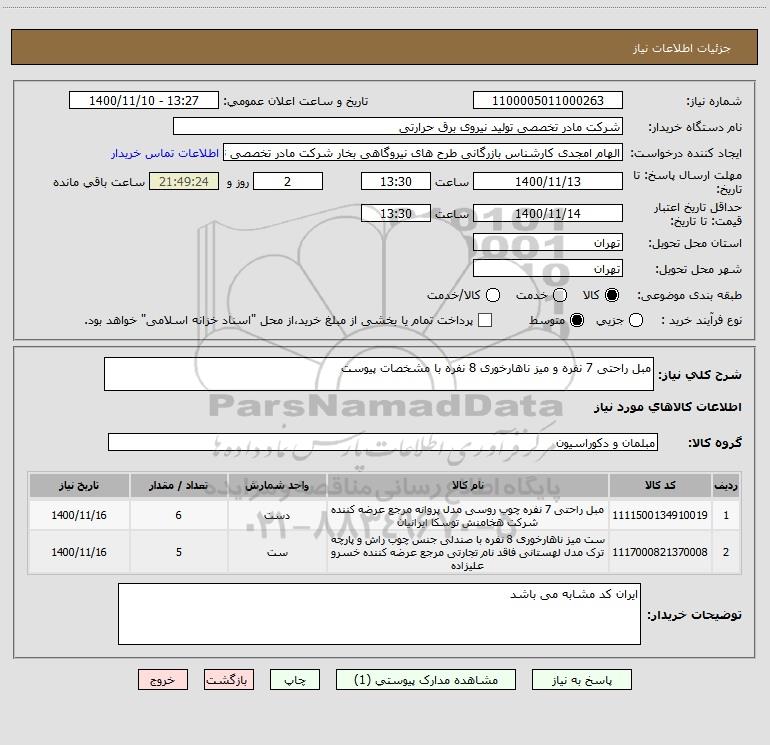Click the واحد شمارش column header
The height and width of the screenshot is (745, 770).
pyautogui.click(x=277, y=486)
